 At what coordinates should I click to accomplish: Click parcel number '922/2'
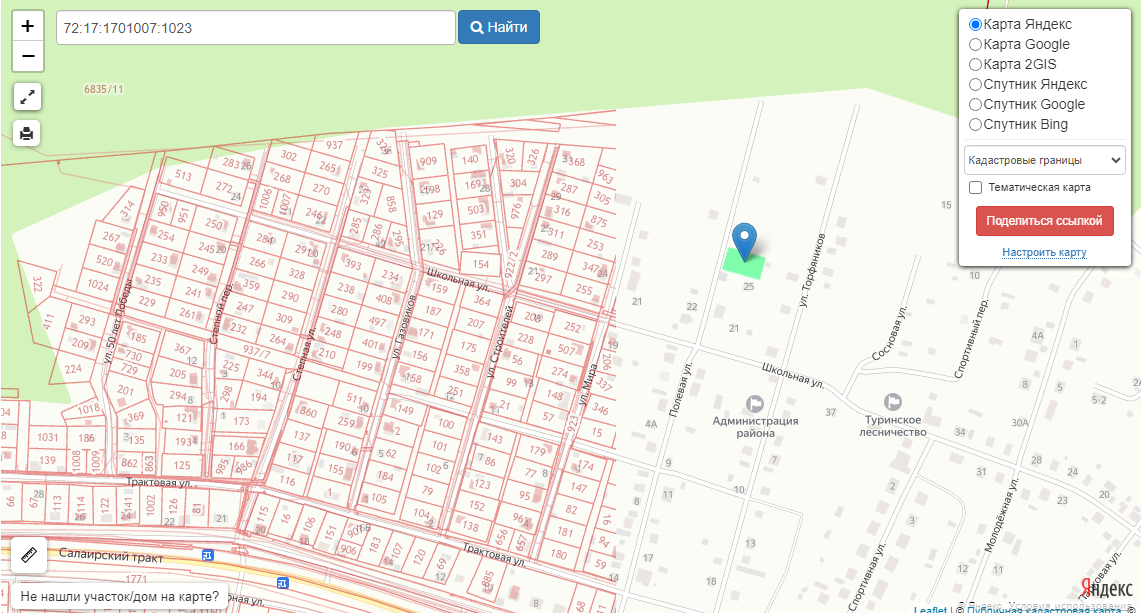pyautogui.click(x=510, y=263)
